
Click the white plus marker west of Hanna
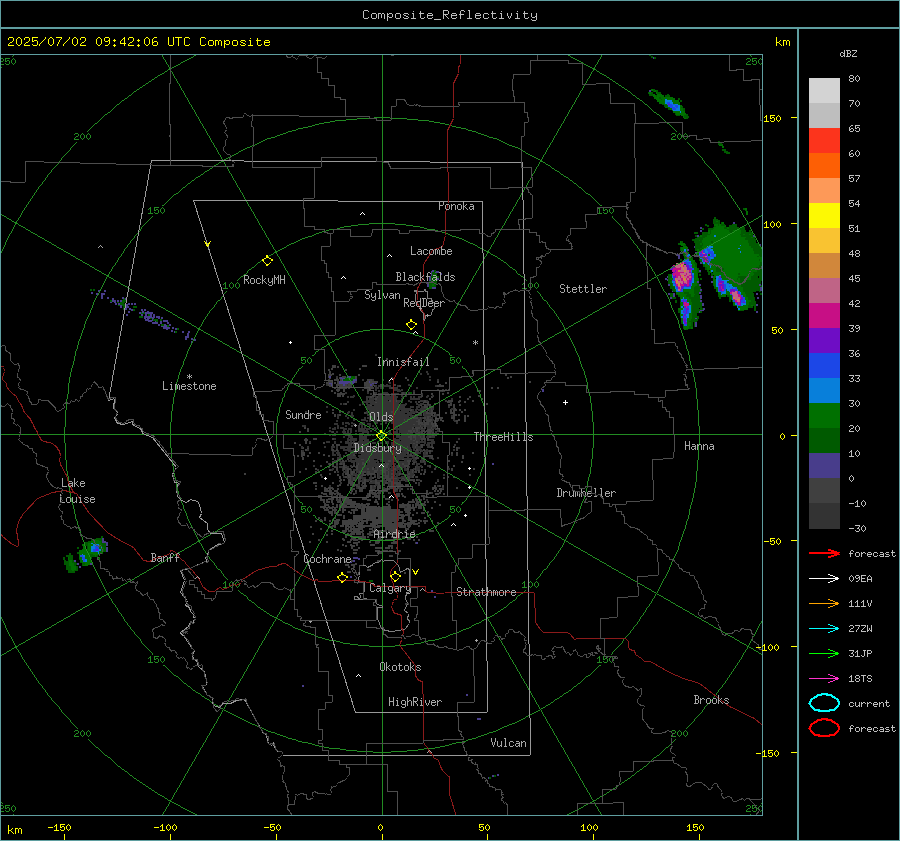coord(565,402)
